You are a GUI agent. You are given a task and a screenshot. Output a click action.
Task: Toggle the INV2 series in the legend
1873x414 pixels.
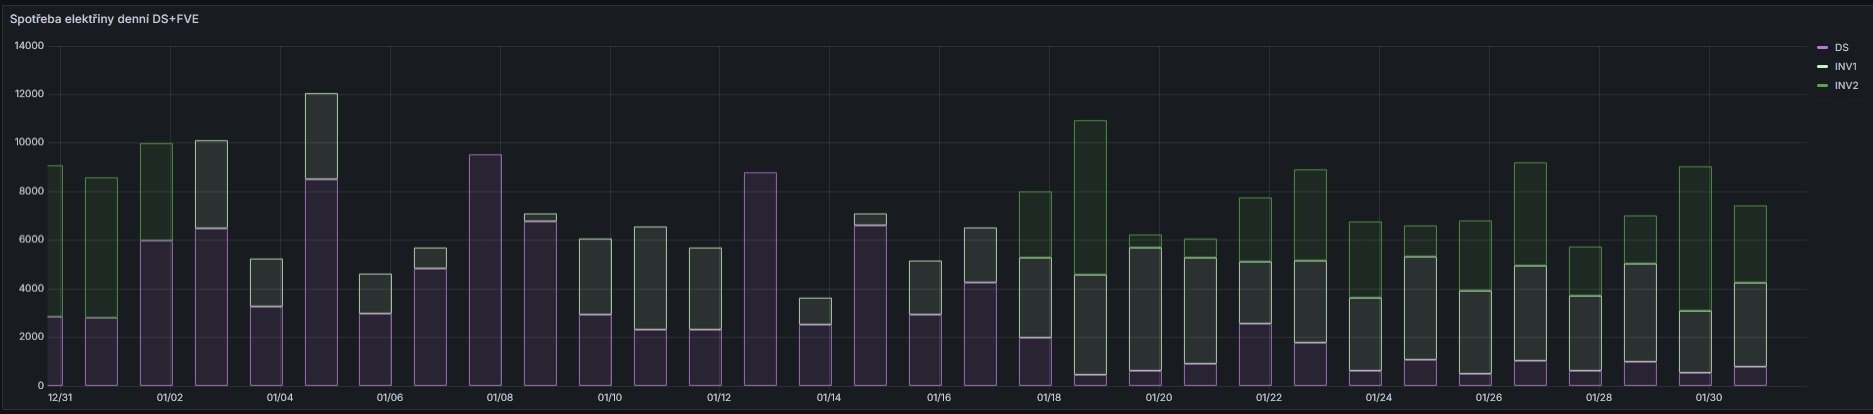click(x=1846, y=86)
